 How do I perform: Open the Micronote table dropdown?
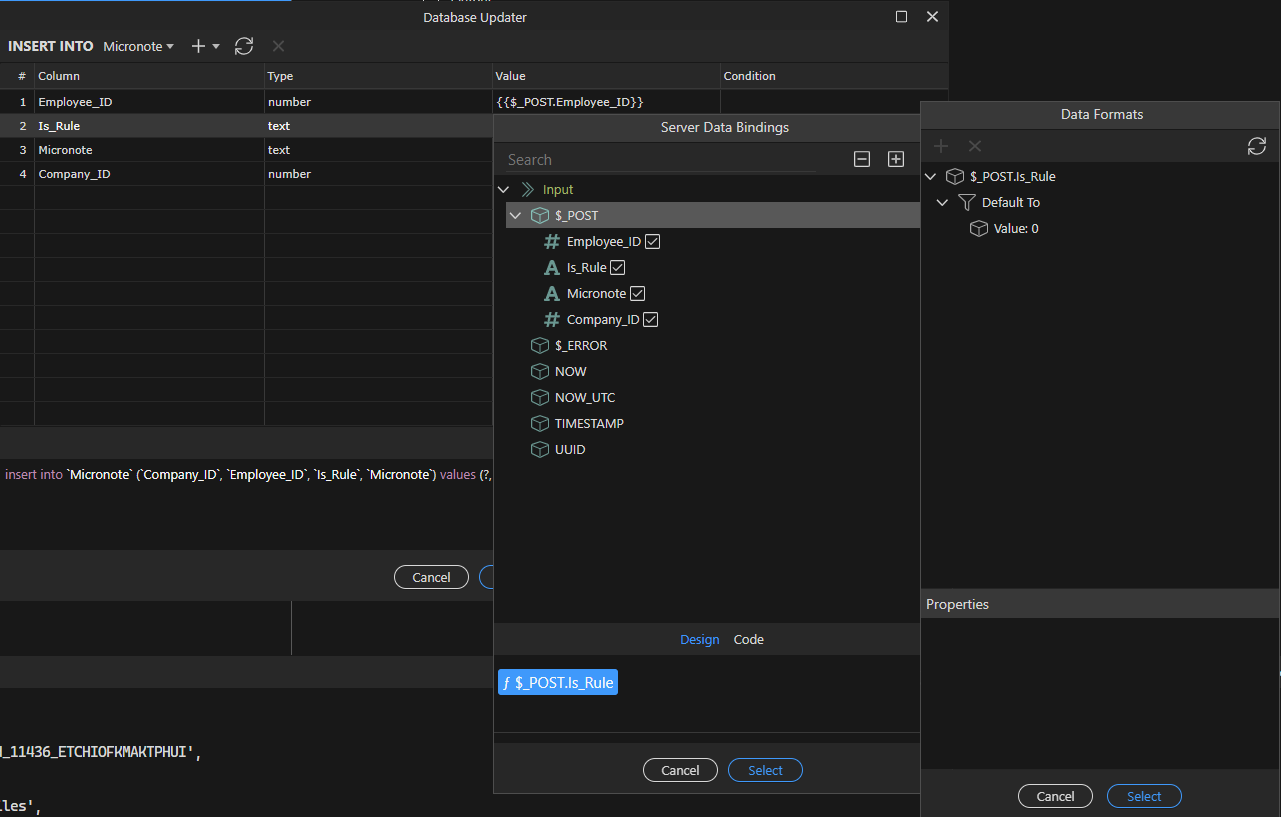(x=138, y=46)
